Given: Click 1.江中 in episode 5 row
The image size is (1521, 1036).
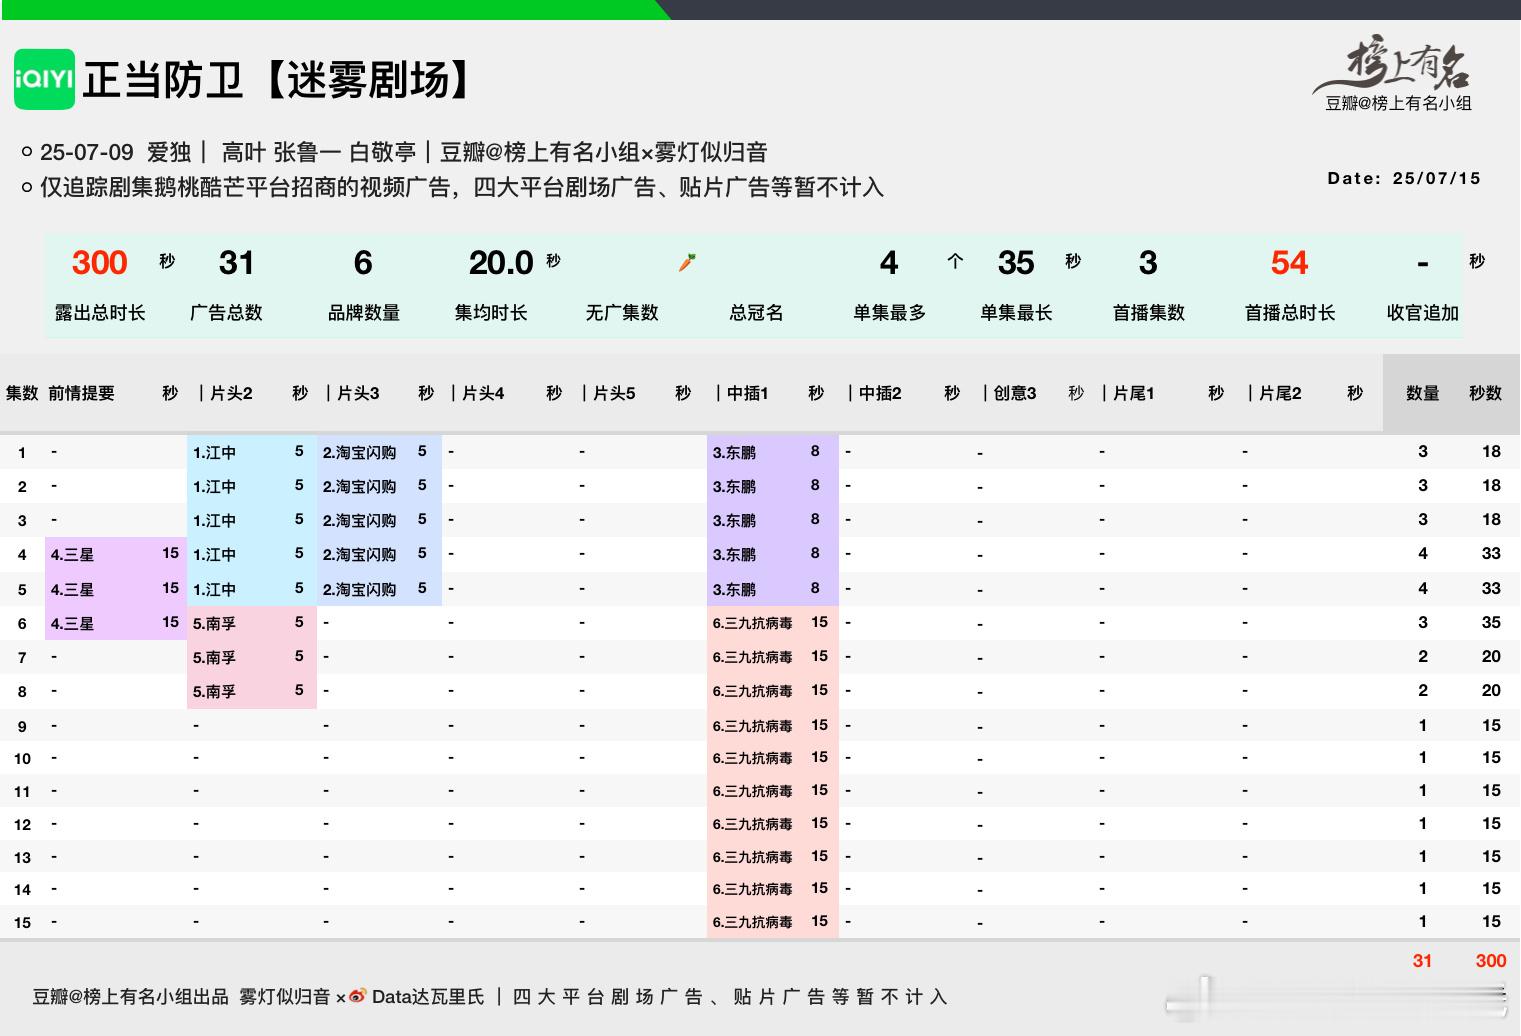Looking at the screenshot, I should [214, 589].
